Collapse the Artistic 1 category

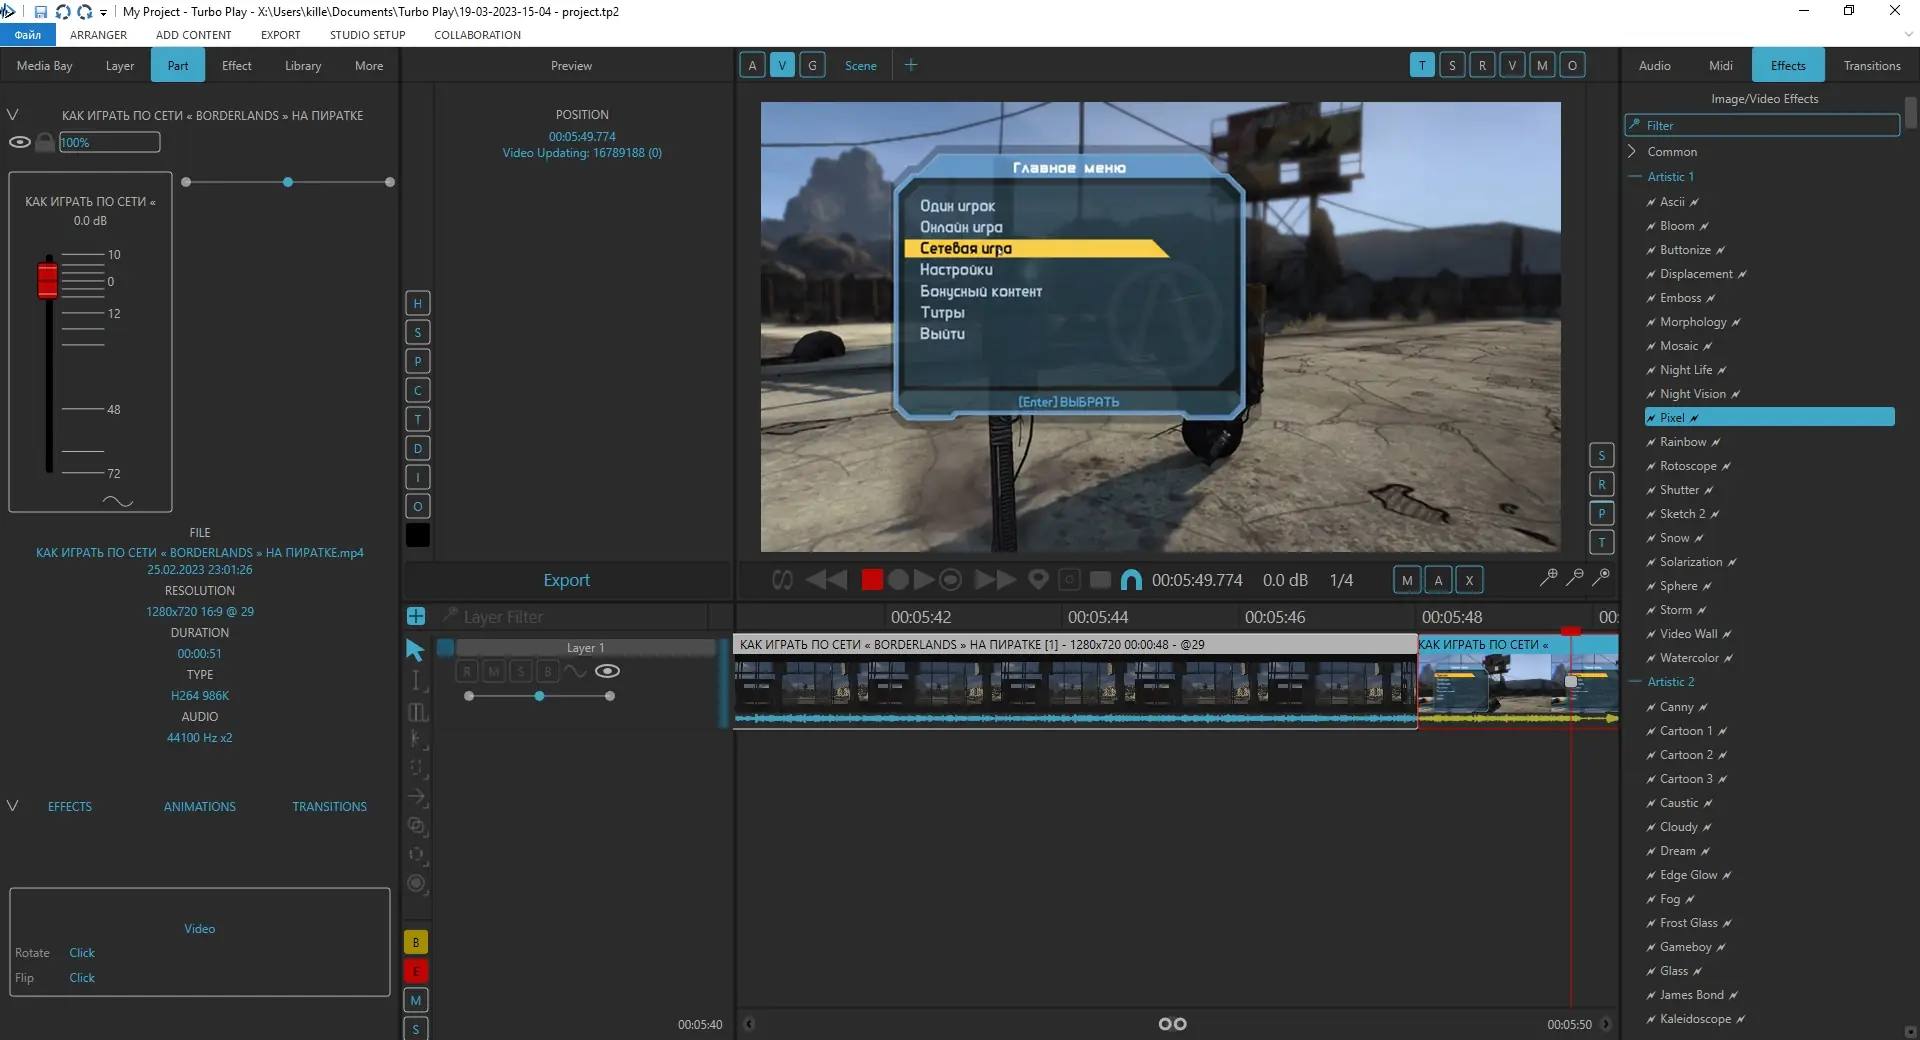click(x=1635, y=177)
